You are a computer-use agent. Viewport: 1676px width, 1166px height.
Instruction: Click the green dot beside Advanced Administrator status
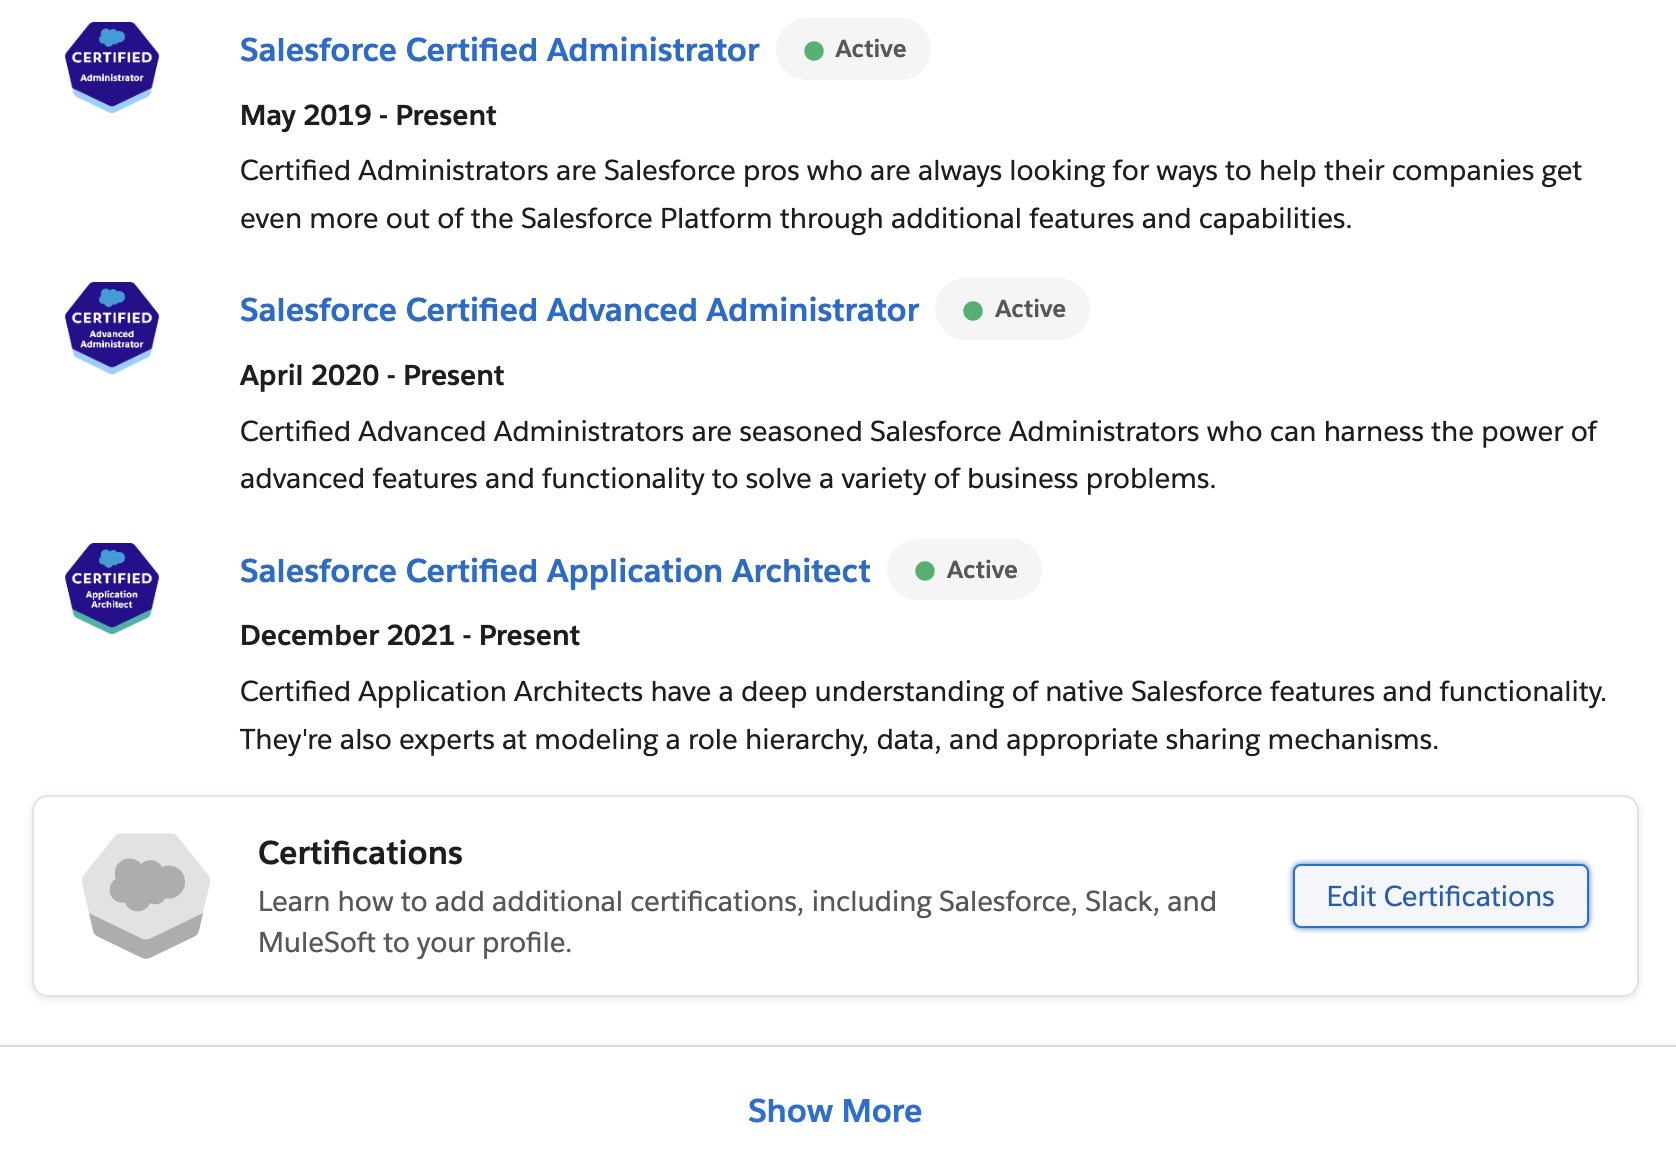[x=973, y=310]
